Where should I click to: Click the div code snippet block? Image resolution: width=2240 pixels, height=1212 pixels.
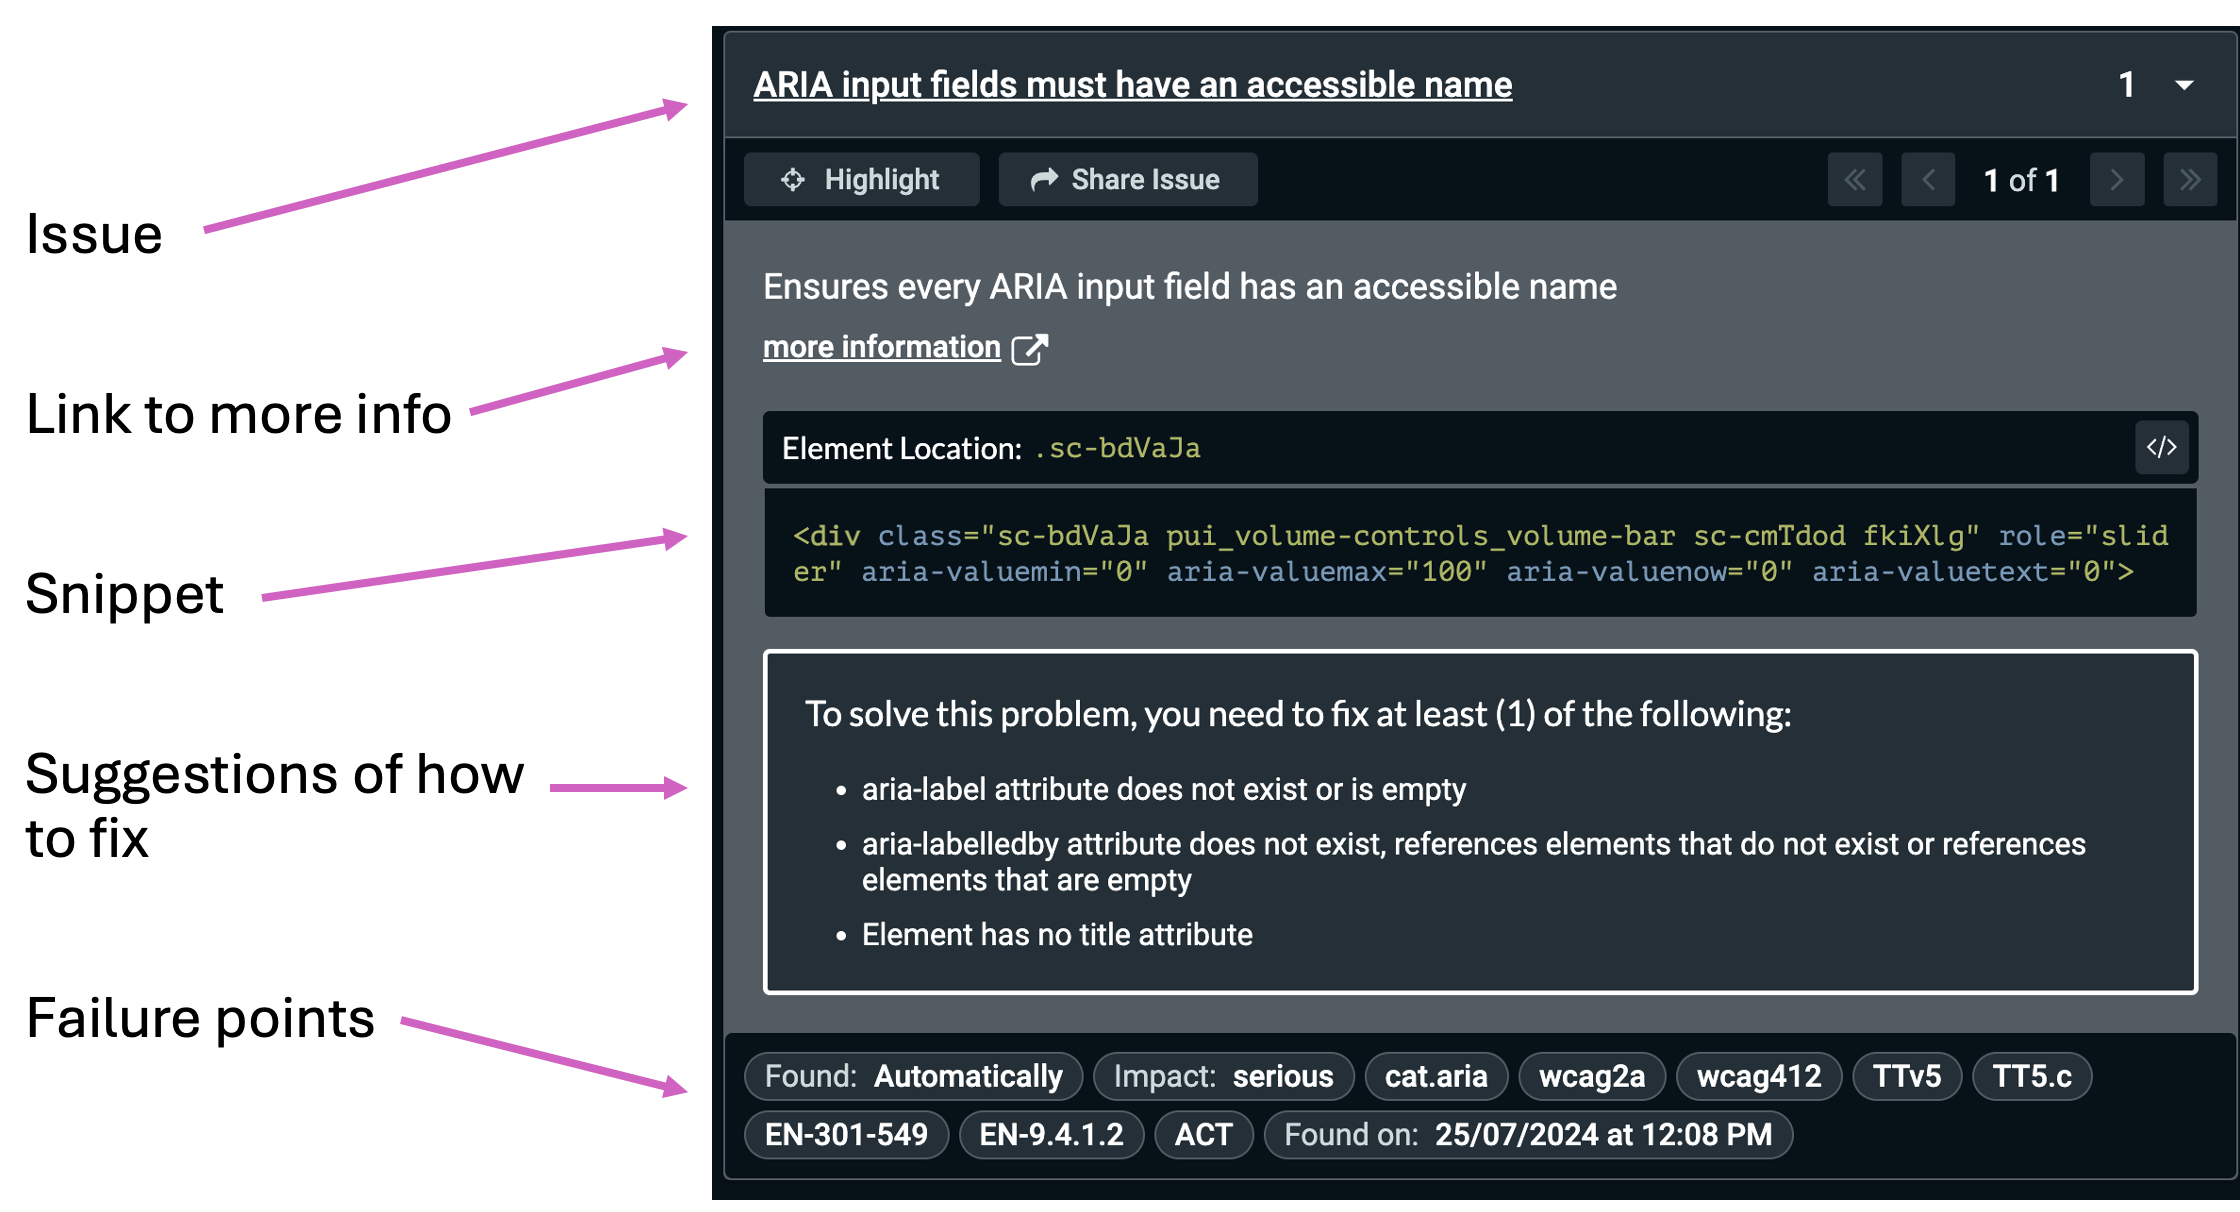[1480, 553]
